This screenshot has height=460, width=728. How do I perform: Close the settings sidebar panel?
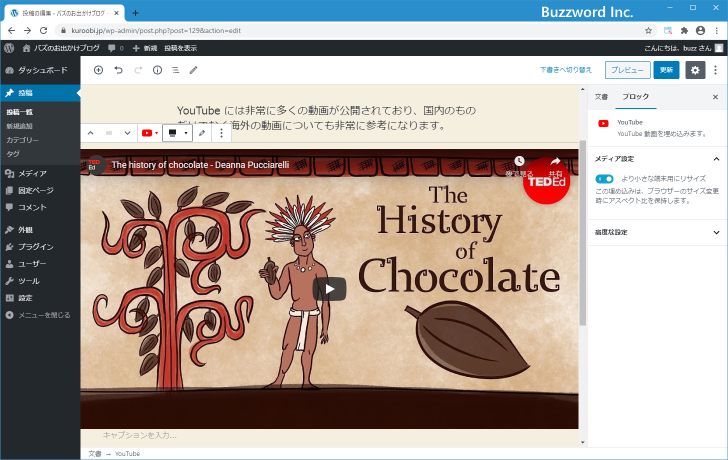coord(715,97)
